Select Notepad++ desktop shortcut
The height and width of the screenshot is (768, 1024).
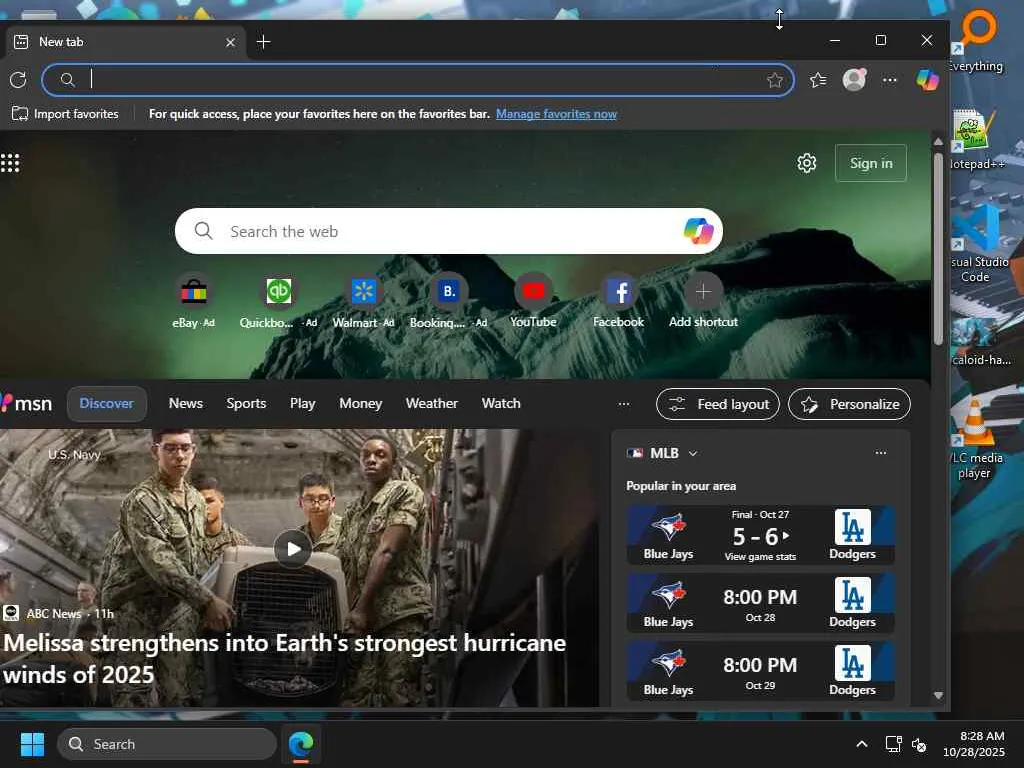point(978,138)
